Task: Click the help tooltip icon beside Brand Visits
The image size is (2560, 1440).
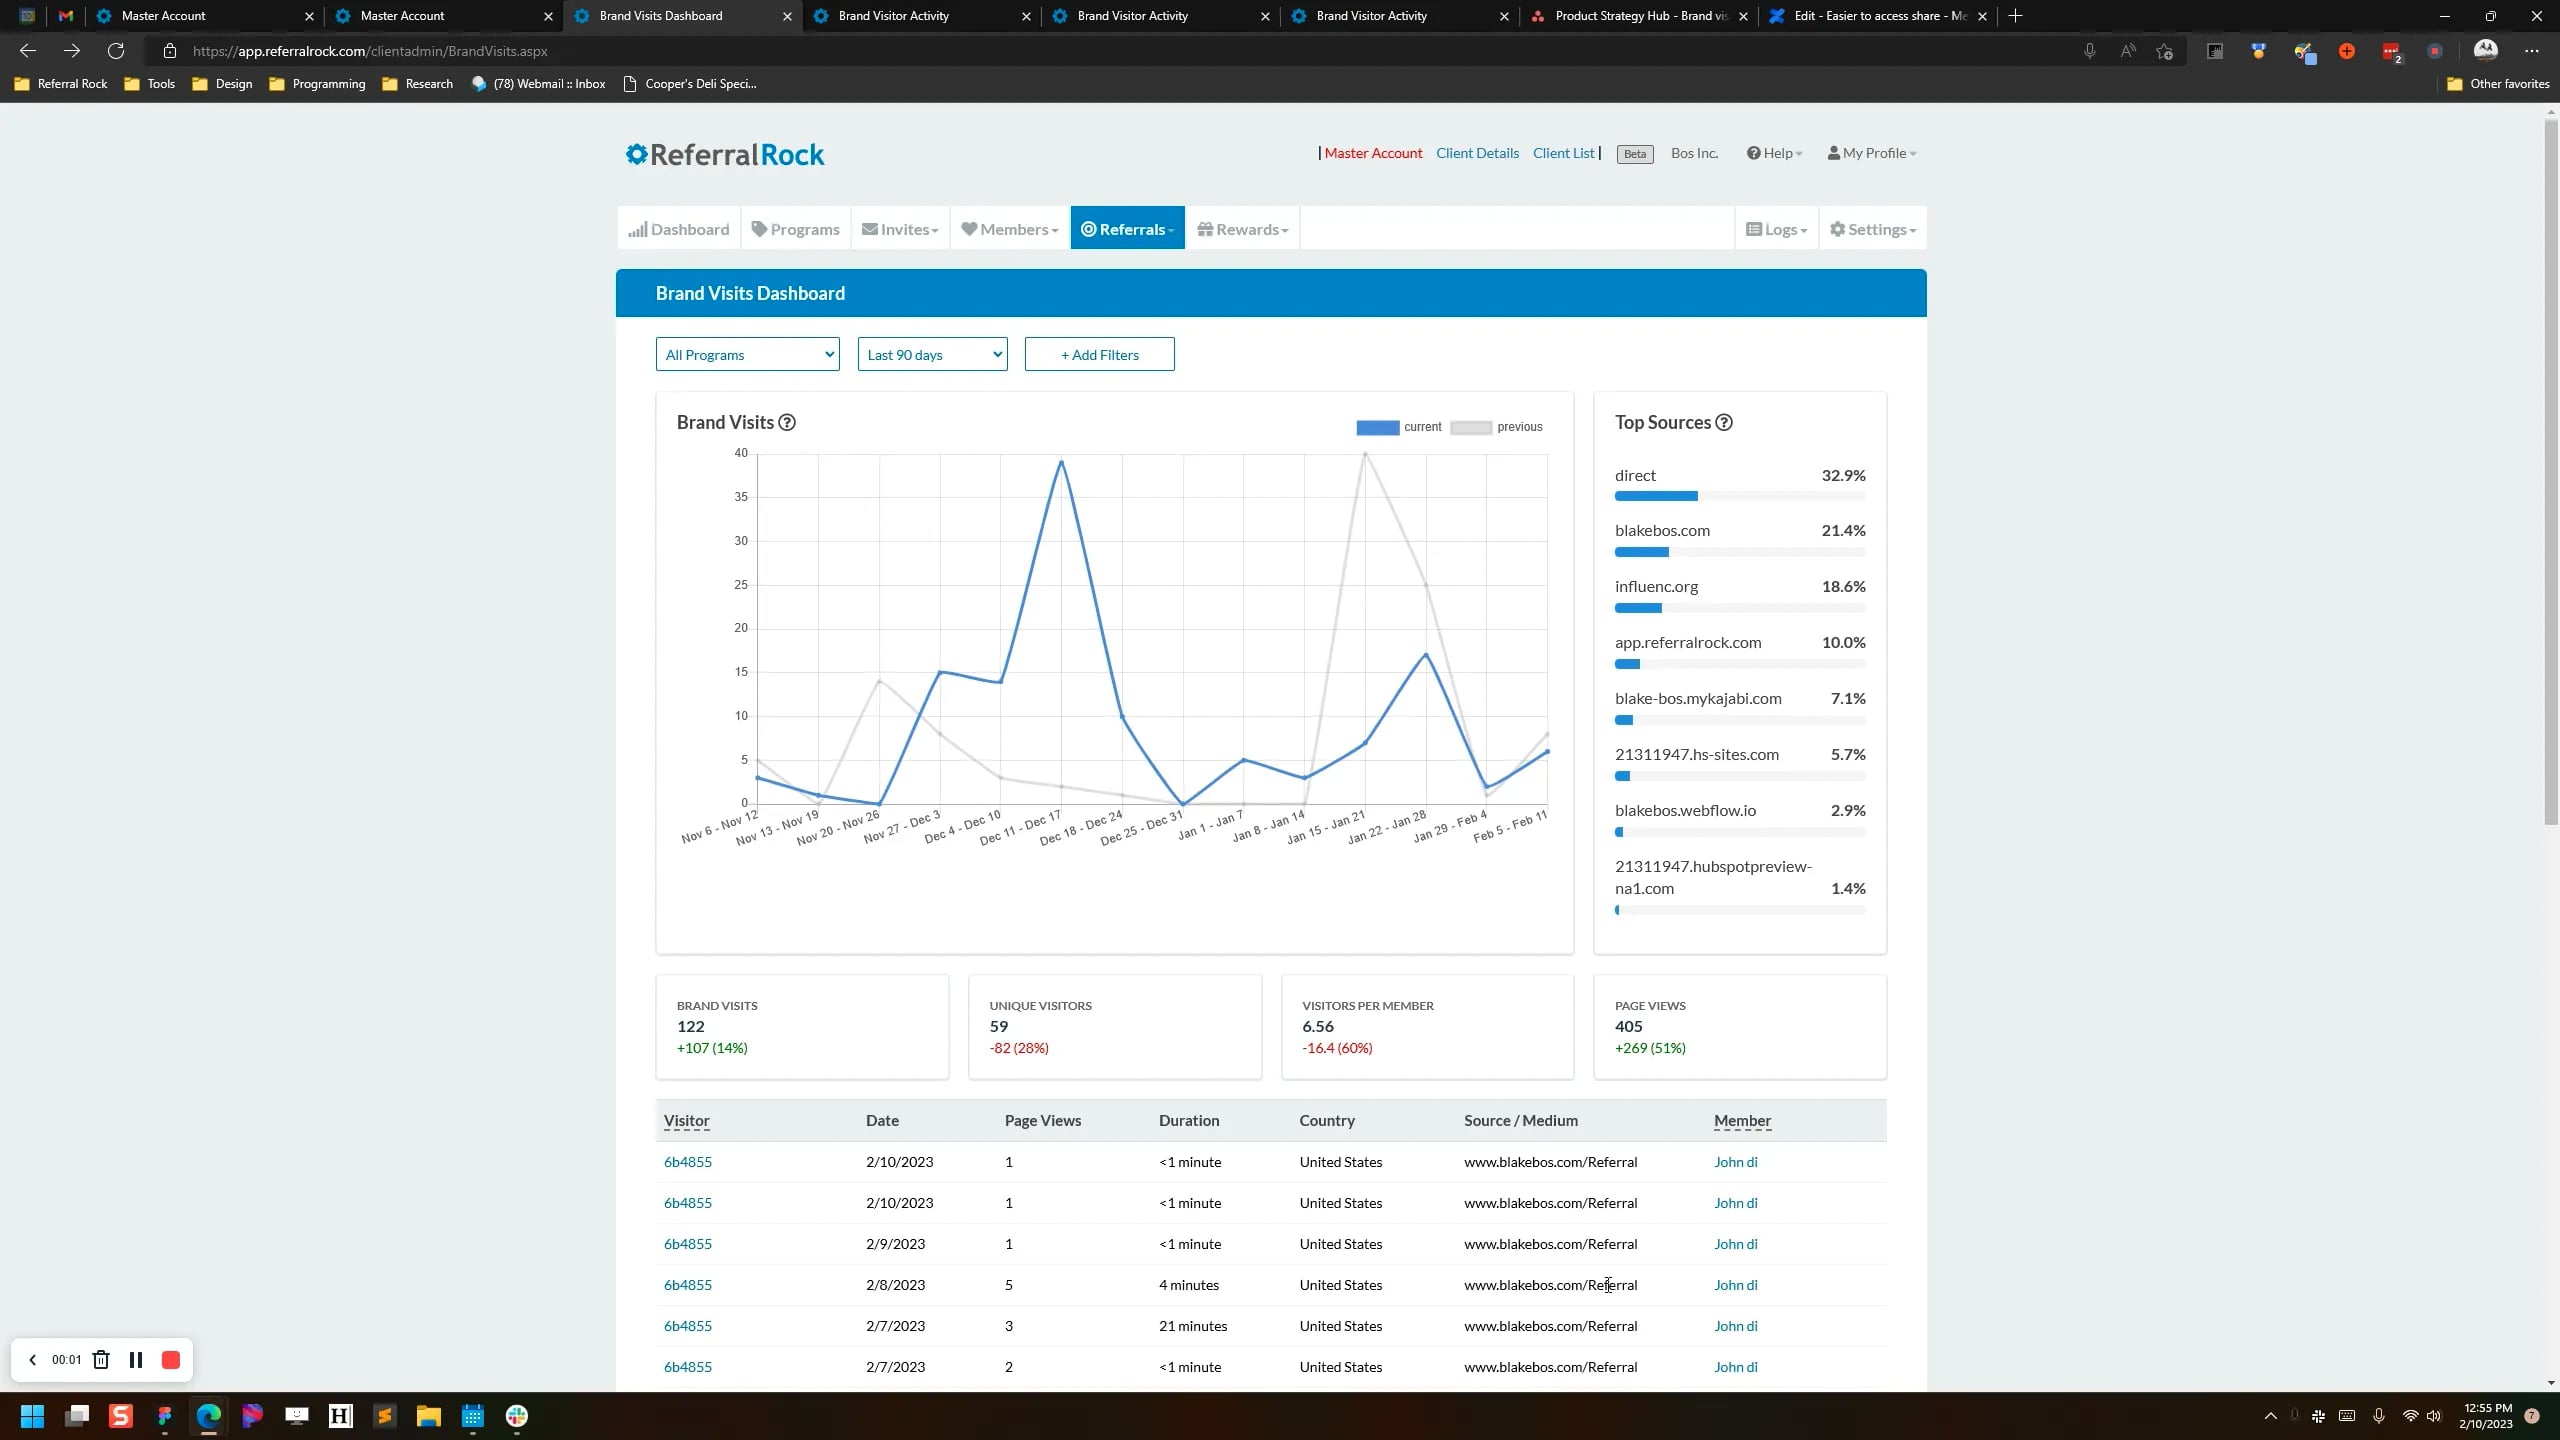Action: (786, 422)
